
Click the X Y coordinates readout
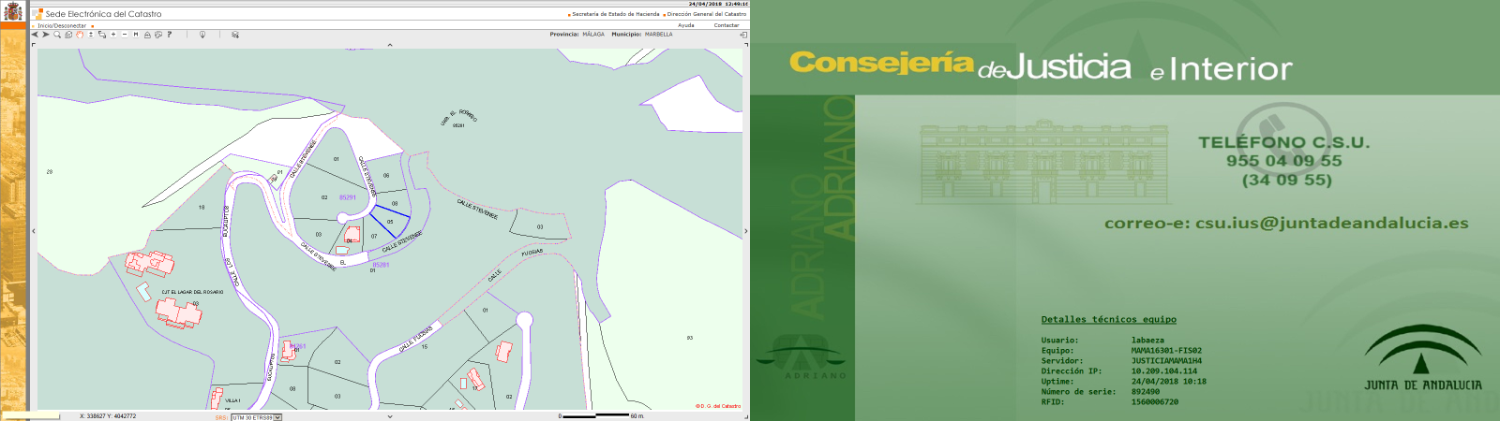tap(108, 416)
